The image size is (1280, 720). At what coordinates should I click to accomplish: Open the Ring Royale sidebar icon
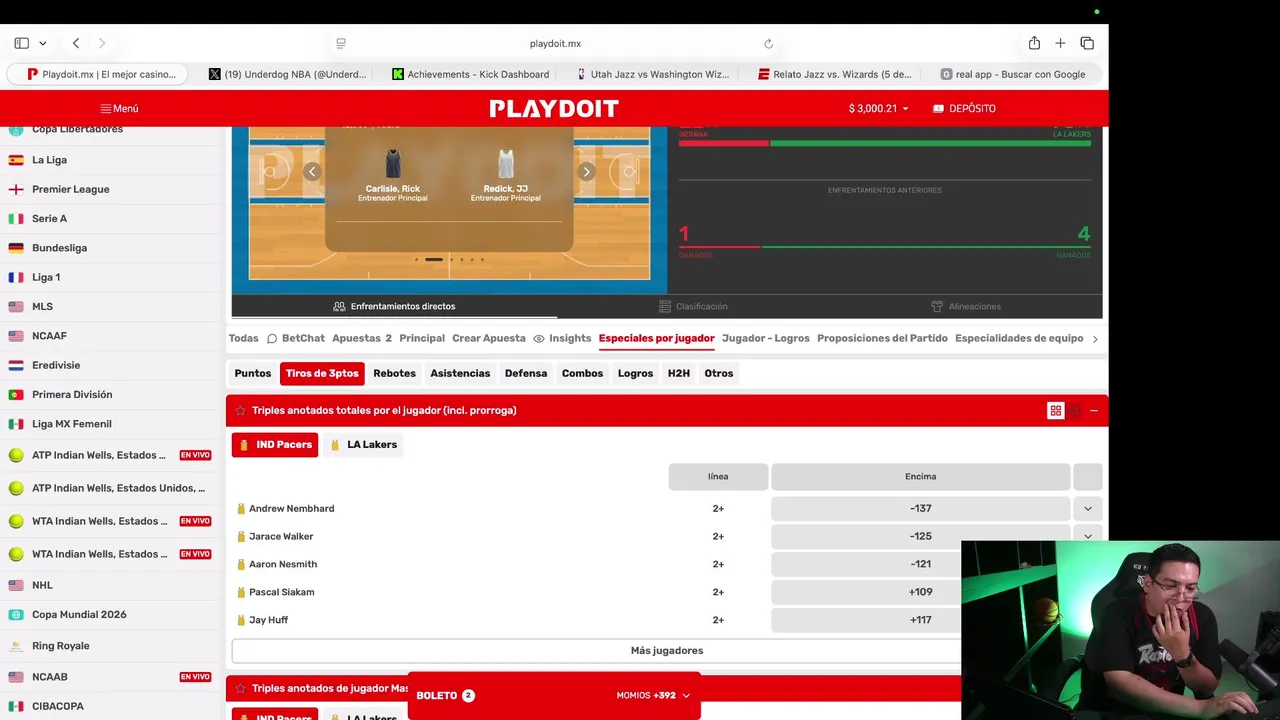pyautogui.click(x=16, y=646)
